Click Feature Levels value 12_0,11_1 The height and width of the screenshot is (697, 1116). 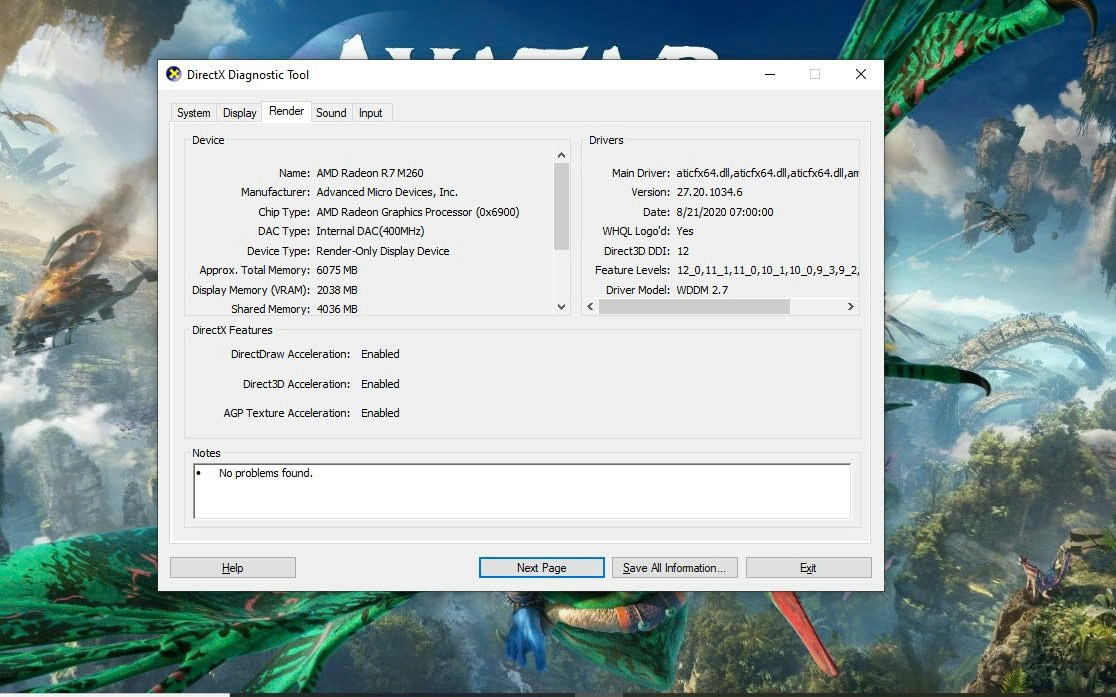click(x=767, y=271)
